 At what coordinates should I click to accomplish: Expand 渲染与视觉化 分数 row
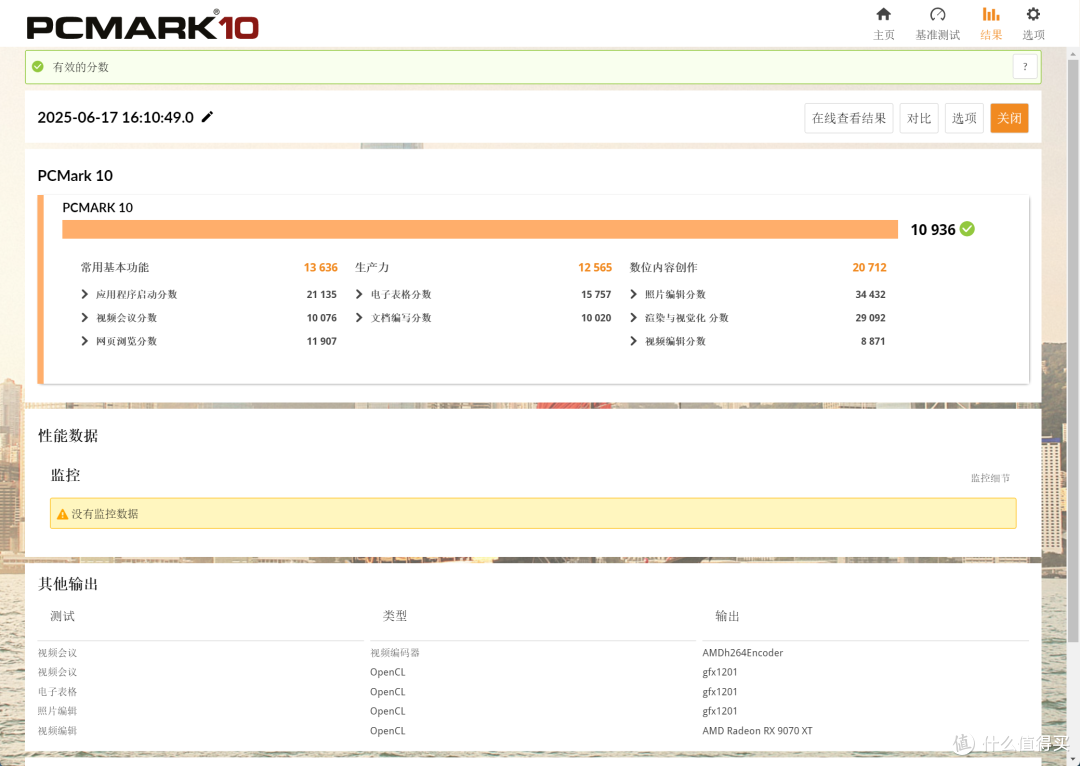634,318
